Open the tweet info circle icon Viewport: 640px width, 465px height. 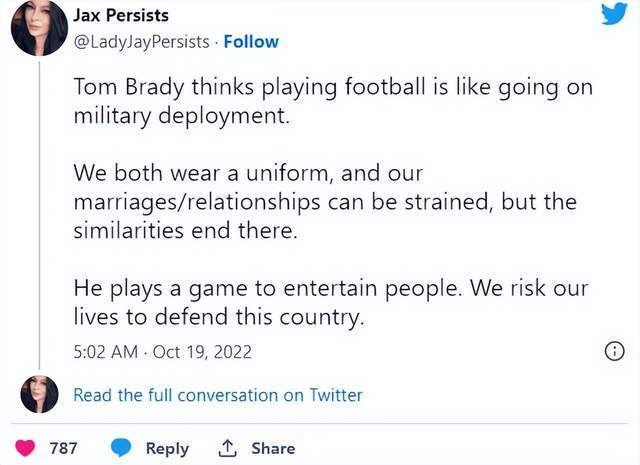pyautogui.click(x=615, y=351)
